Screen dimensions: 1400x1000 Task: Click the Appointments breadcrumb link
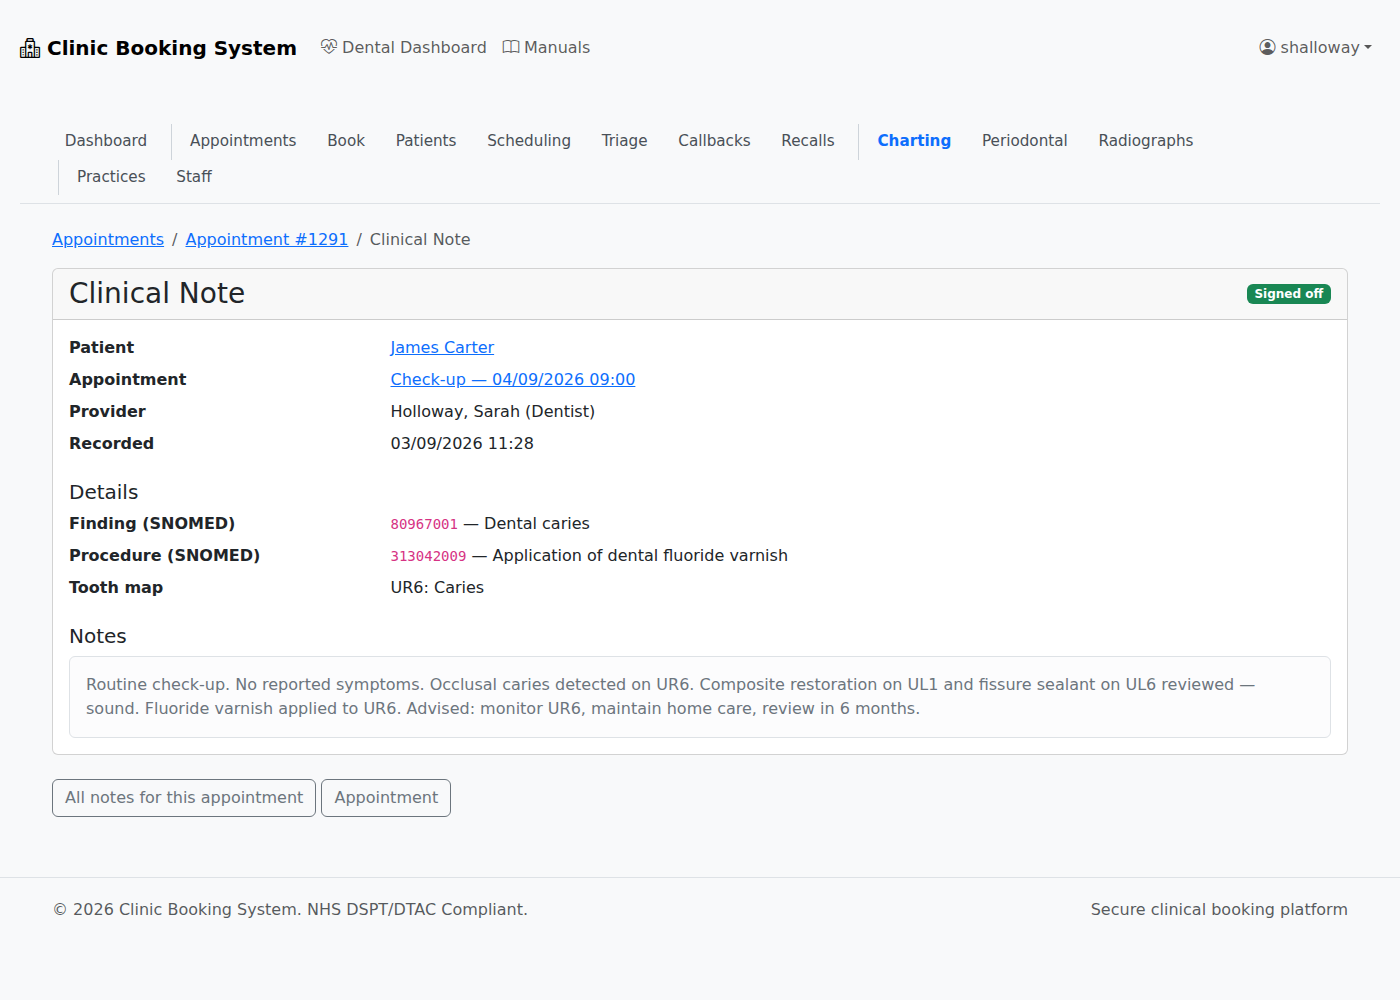108,240
